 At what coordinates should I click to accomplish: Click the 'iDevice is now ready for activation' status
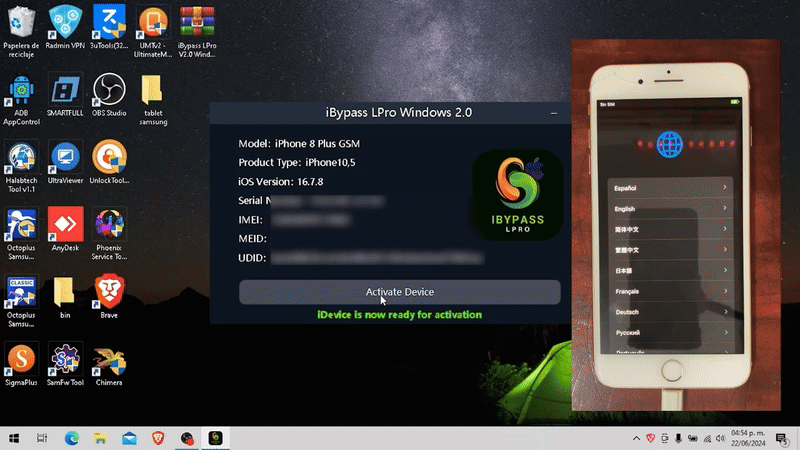click(x=399, y=315)
